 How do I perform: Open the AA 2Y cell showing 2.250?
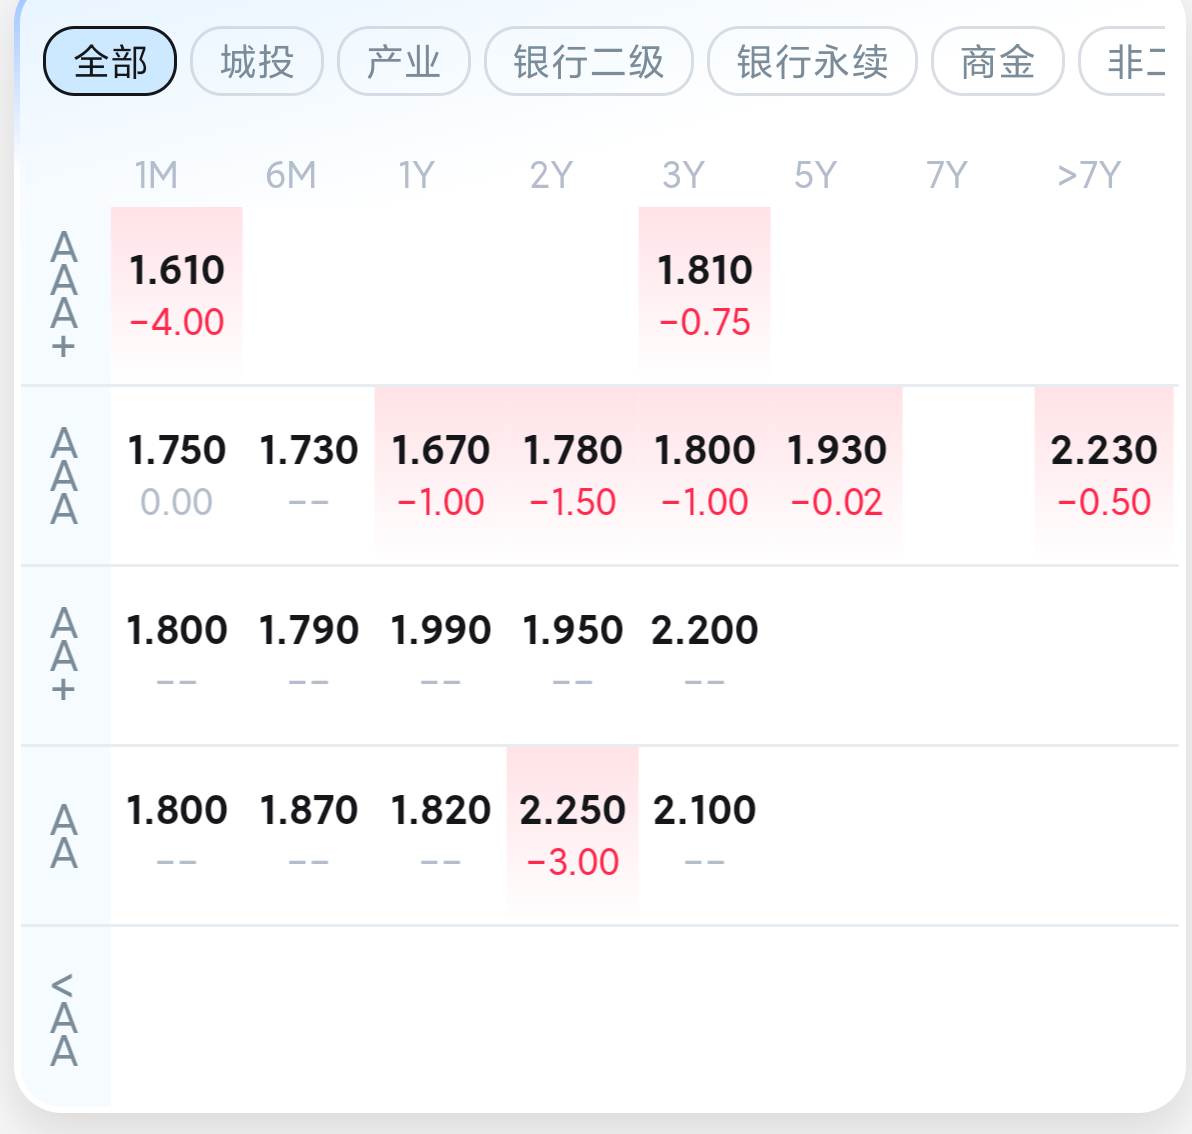tap(572, 835)
